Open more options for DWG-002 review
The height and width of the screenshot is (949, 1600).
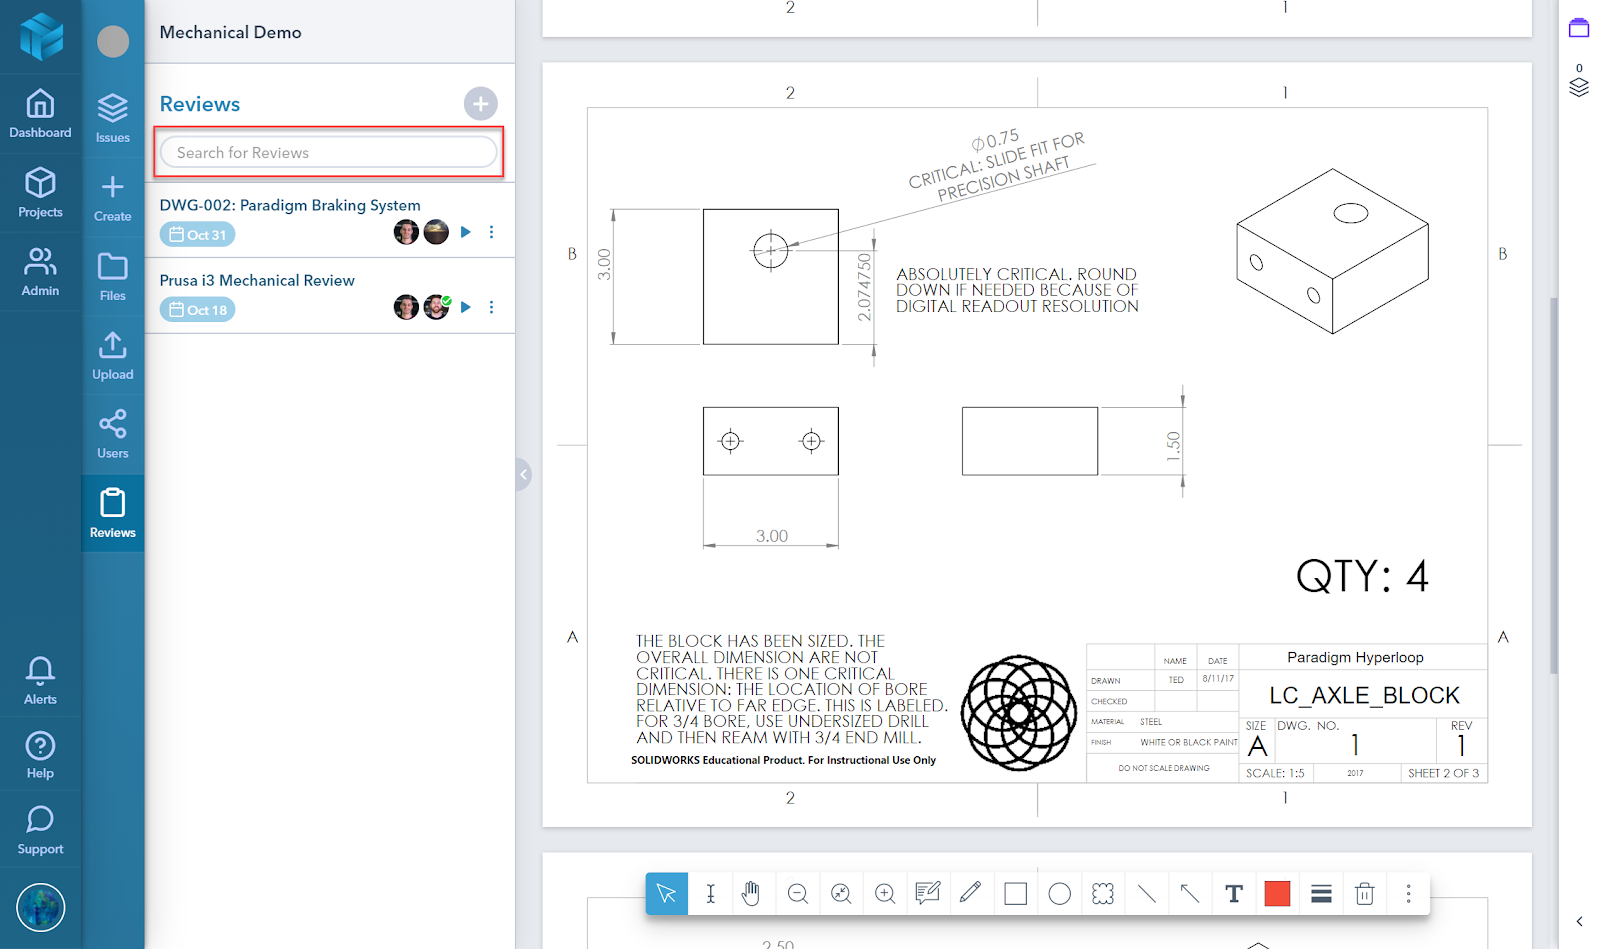(491, 232)
